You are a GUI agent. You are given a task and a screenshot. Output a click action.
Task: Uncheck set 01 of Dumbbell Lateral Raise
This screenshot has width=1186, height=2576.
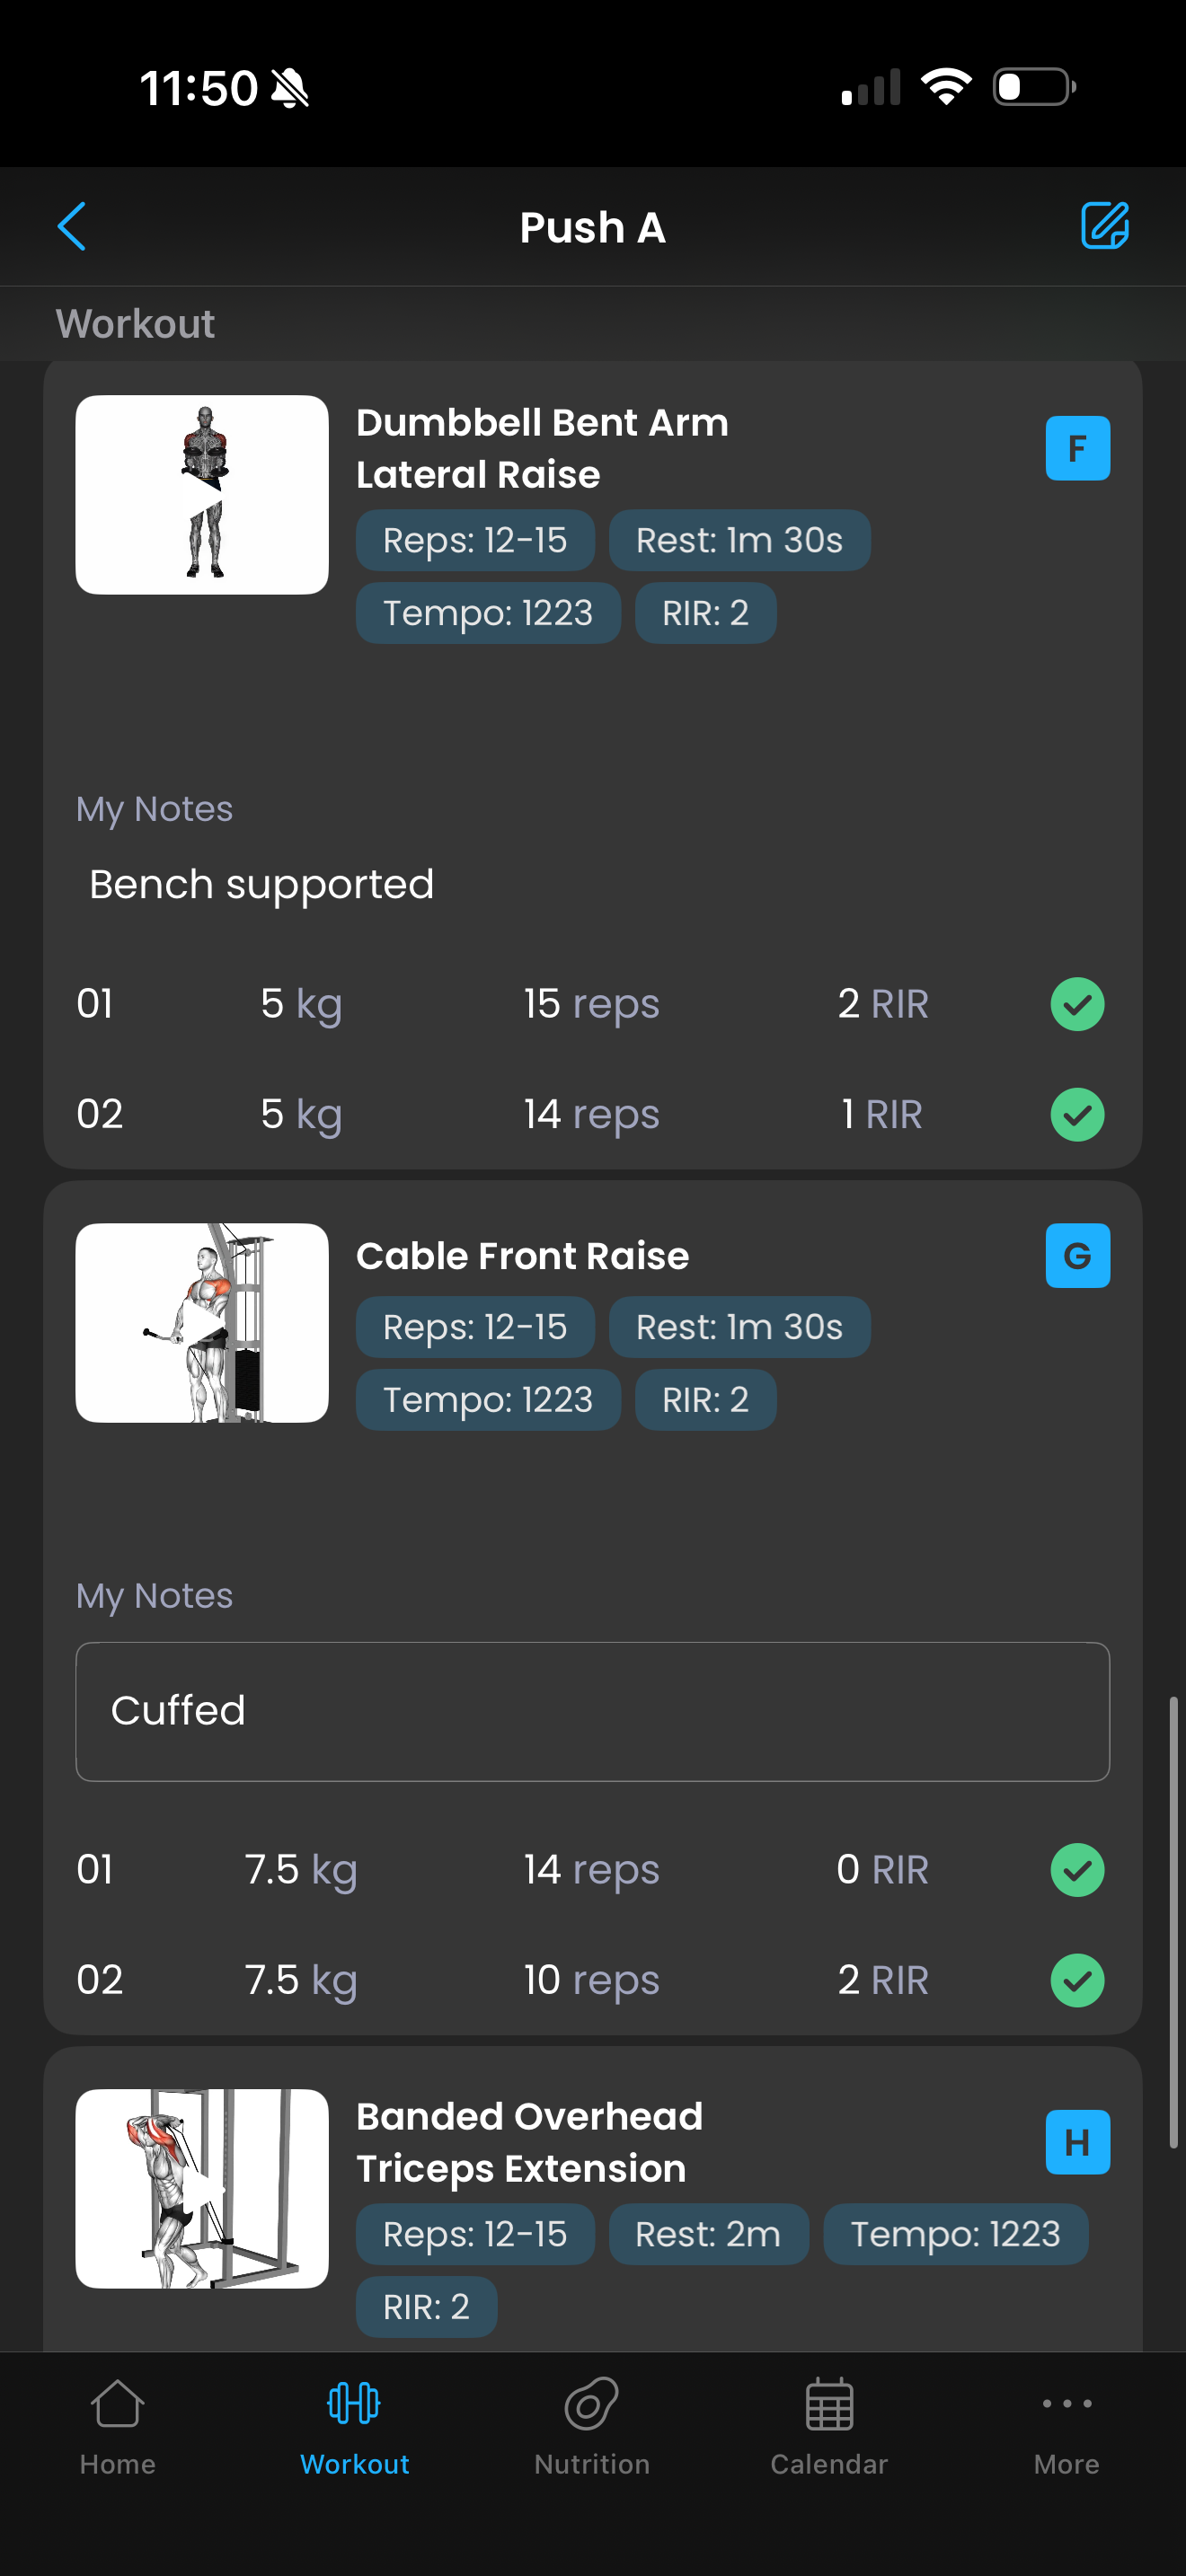tap(1077, 1004)
